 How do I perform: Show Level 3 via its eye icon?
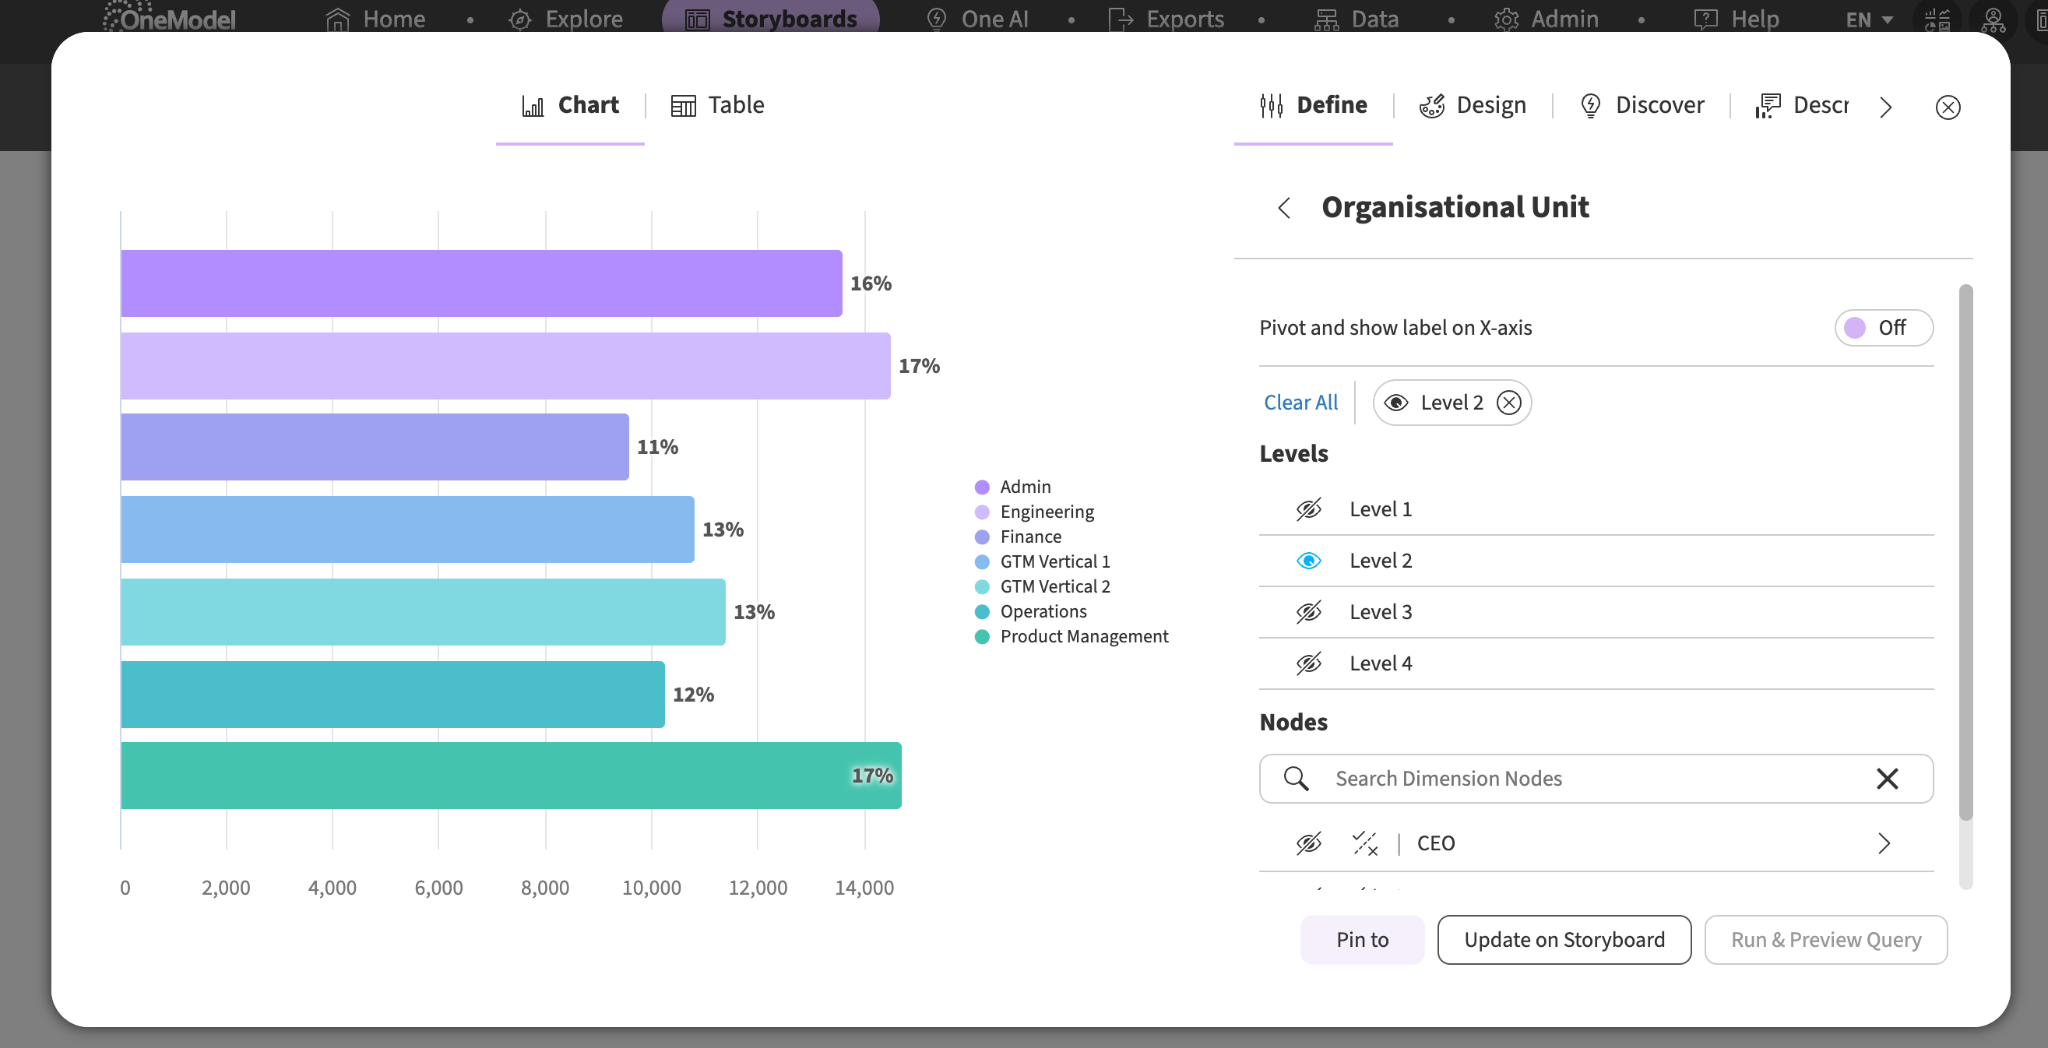[x=1309, y=612]
